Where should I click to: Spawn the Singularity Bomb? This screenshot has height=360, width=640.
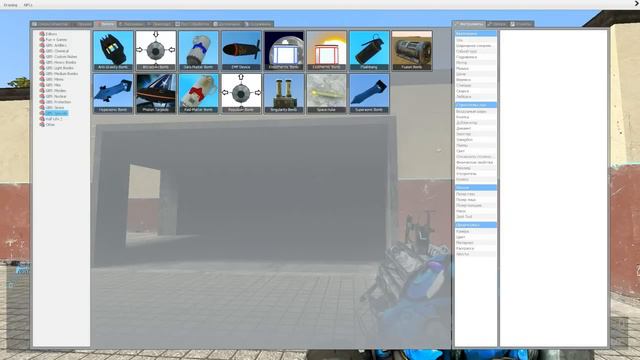click(284, 93)
